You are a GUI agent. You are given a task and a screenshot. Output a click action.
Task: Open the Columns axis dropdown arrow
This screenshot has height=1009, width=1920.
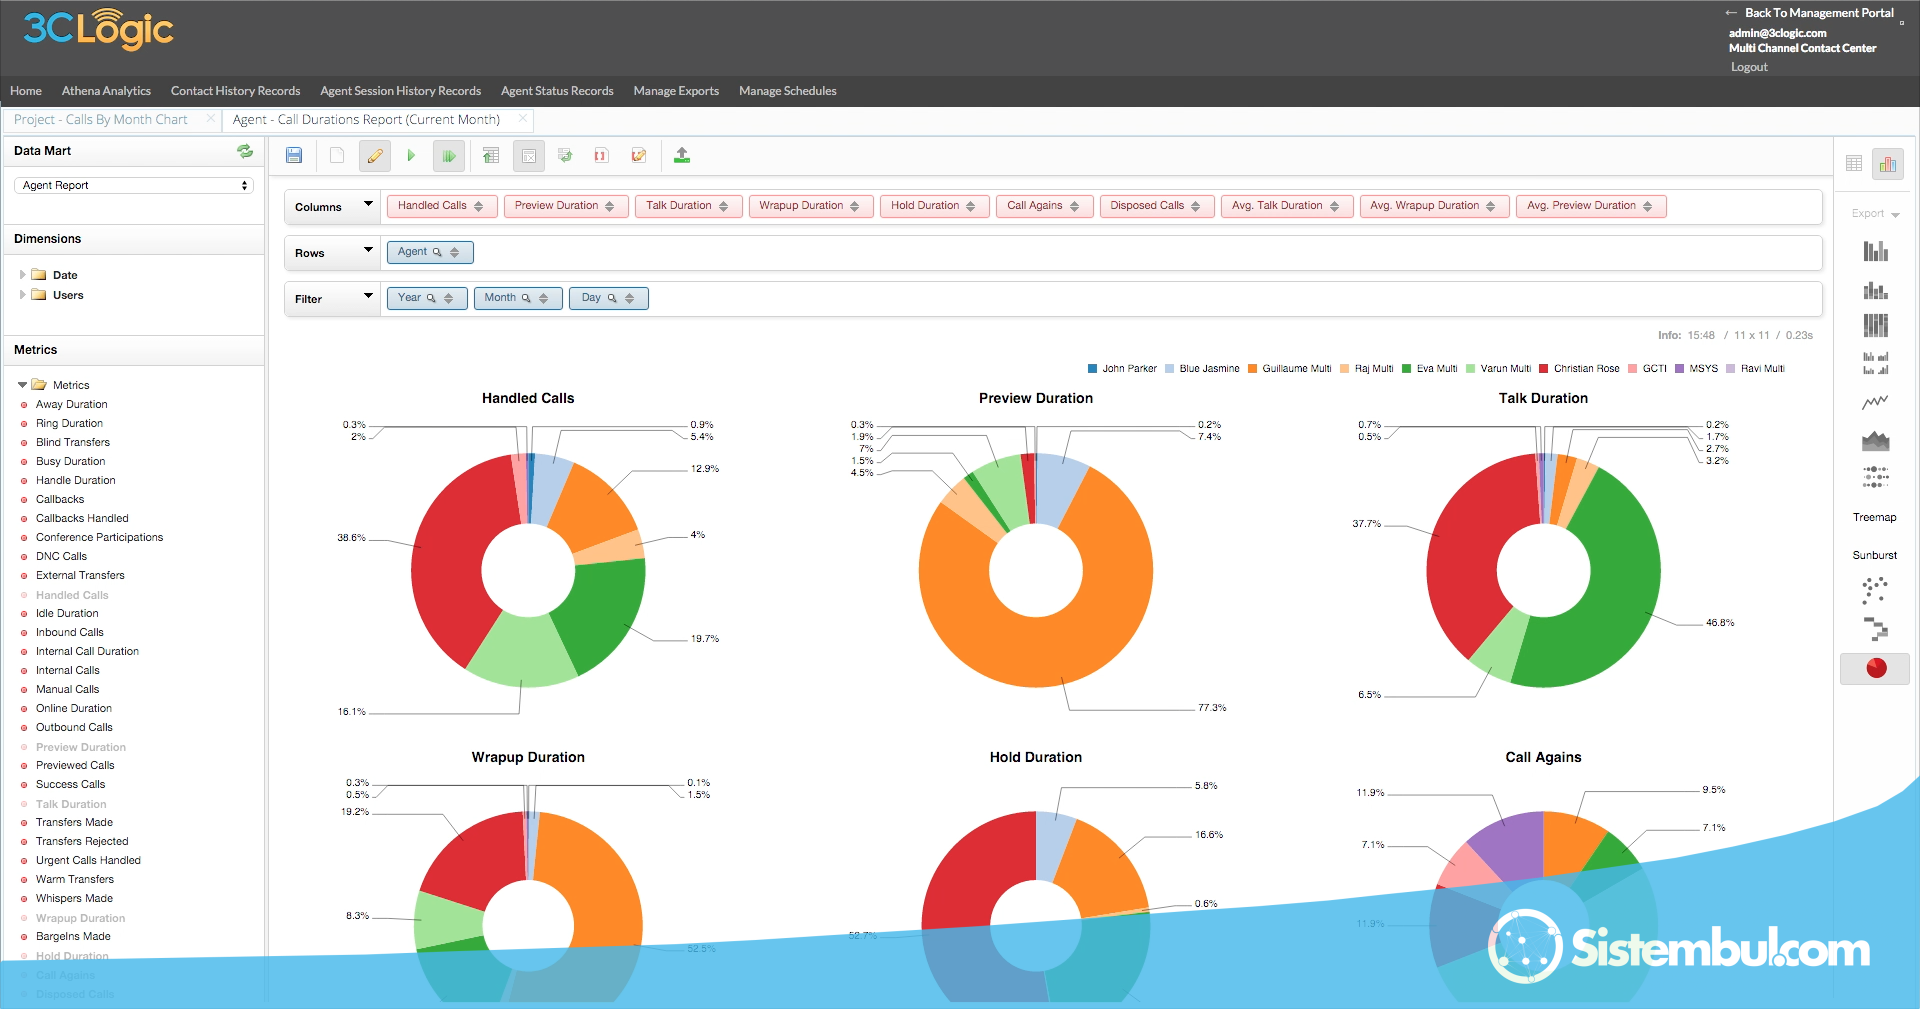coord(368,204)
